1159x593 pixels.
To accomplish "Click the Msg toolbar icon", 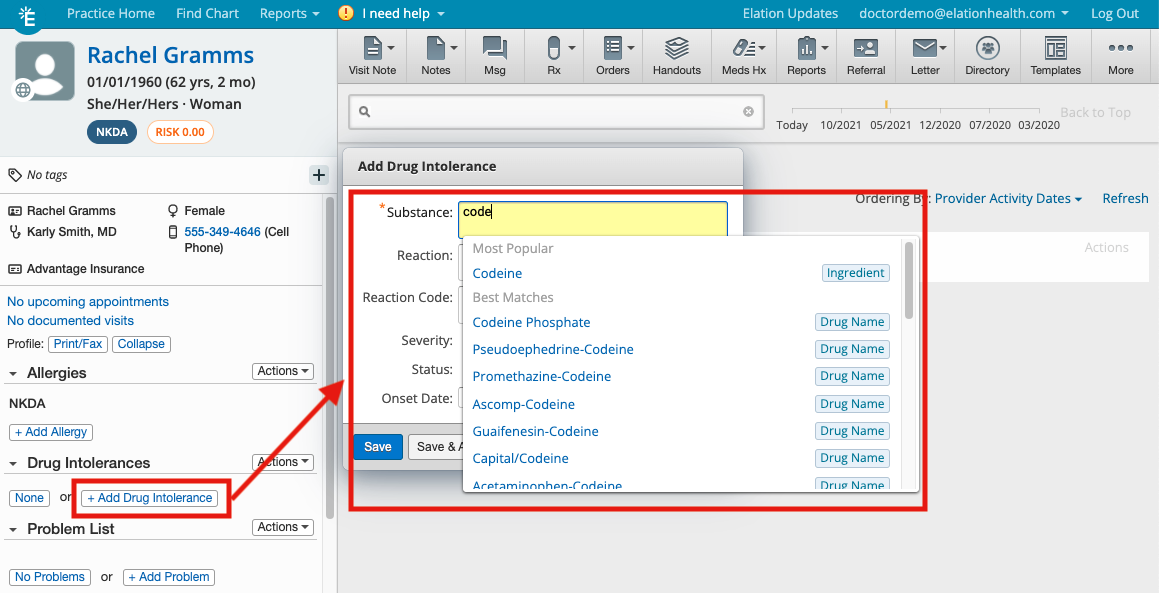I will (x=494, y=55).
